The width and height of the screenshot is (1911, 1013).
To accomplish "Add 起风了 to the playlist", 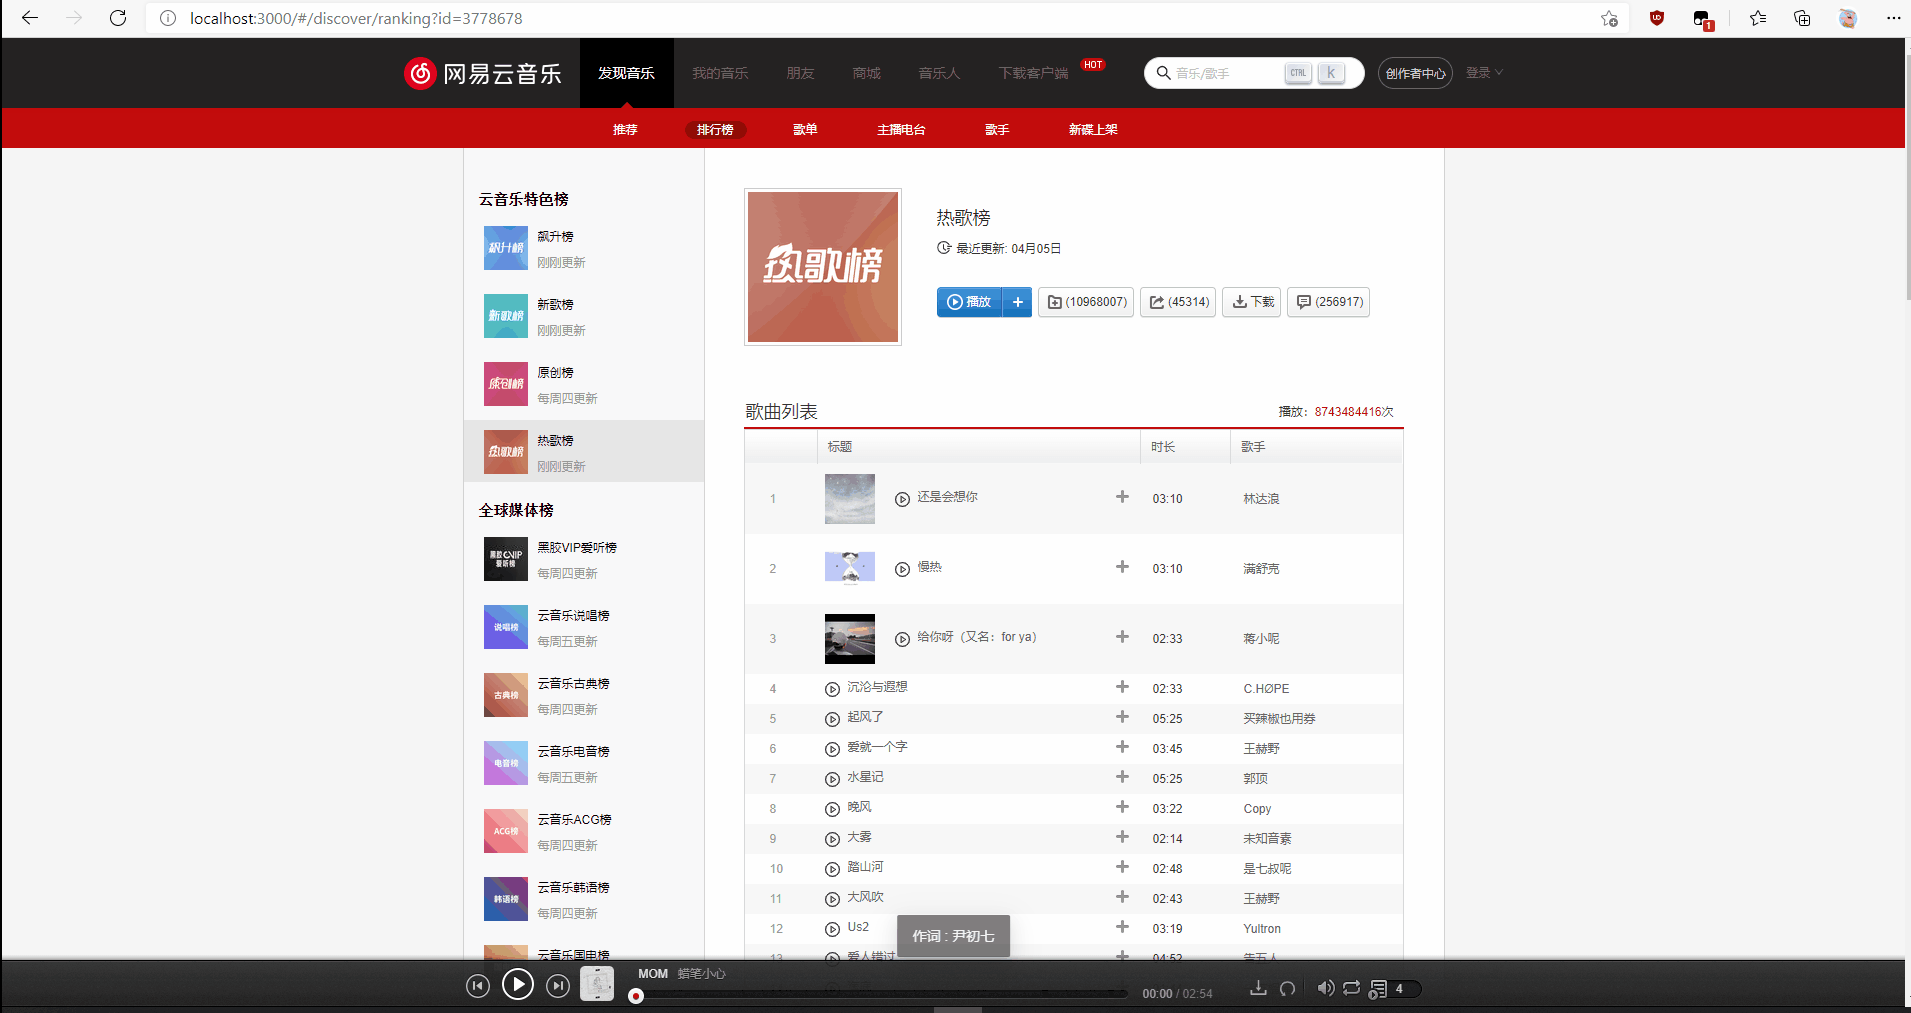I will [x=1122, y=717].
